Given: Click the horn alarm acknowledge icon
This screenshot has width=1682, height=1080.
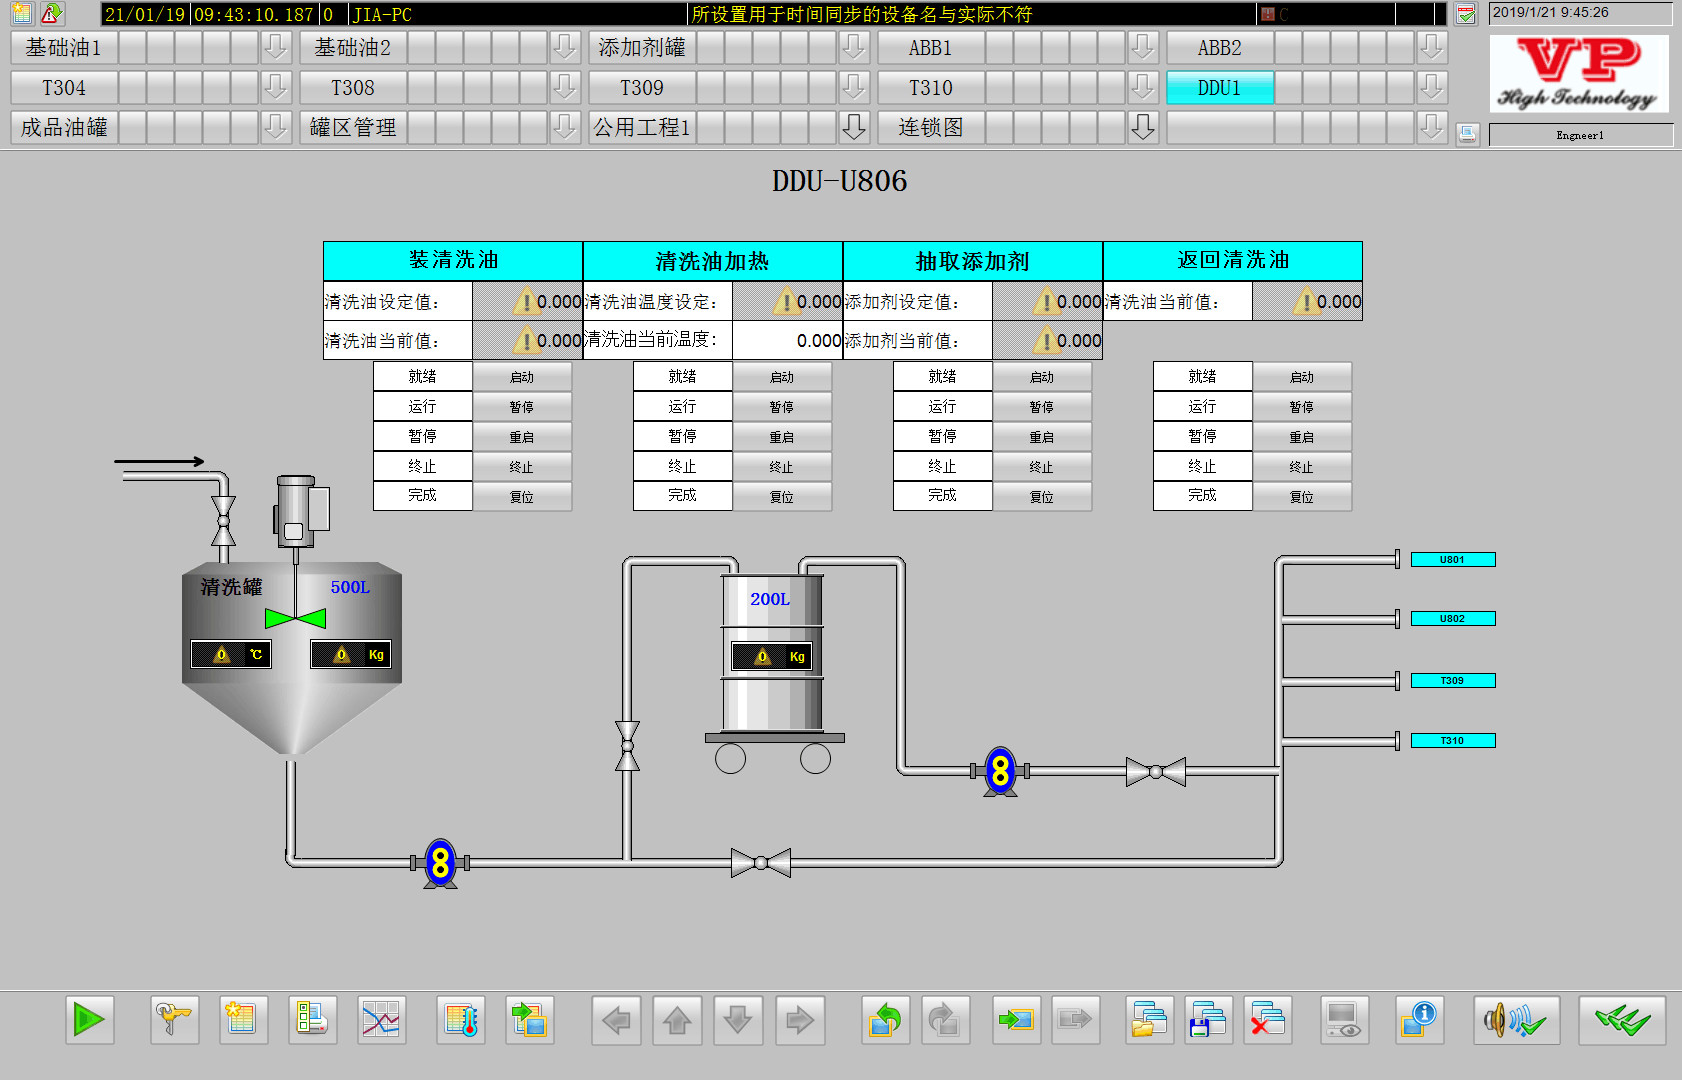Looking at the screenshot, I should [x=1515, y=1020].
